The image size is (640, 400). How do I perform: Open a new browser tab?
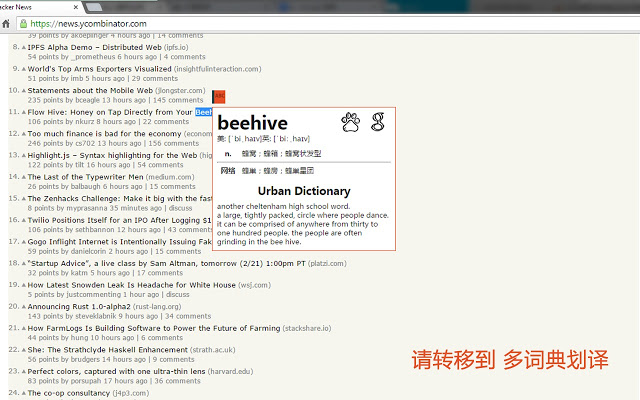(x=94, y=7)
